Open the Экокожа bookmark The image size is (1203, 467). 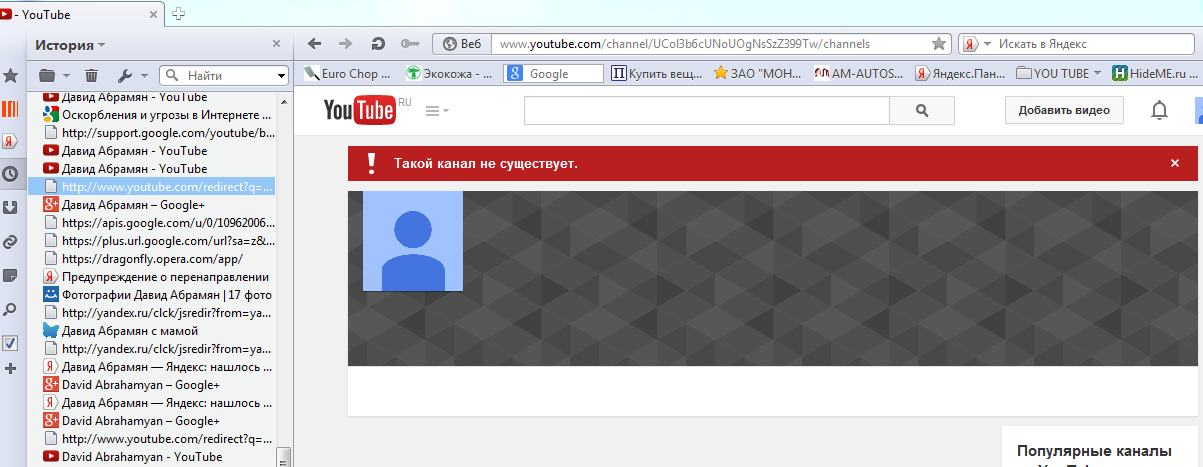click(449, 73)
